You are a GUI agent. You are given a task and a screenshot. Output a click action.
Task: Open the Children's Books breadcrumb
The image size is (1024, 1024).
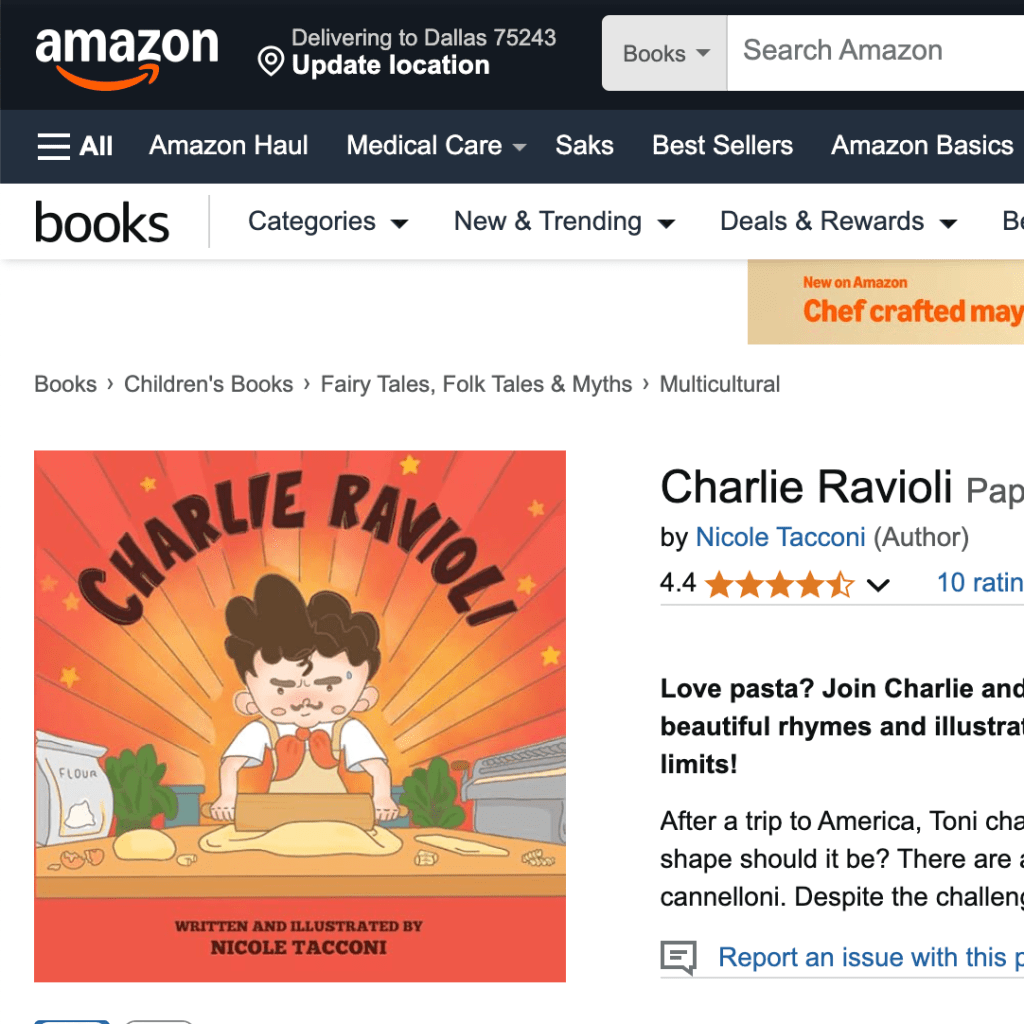pos(208,384)
